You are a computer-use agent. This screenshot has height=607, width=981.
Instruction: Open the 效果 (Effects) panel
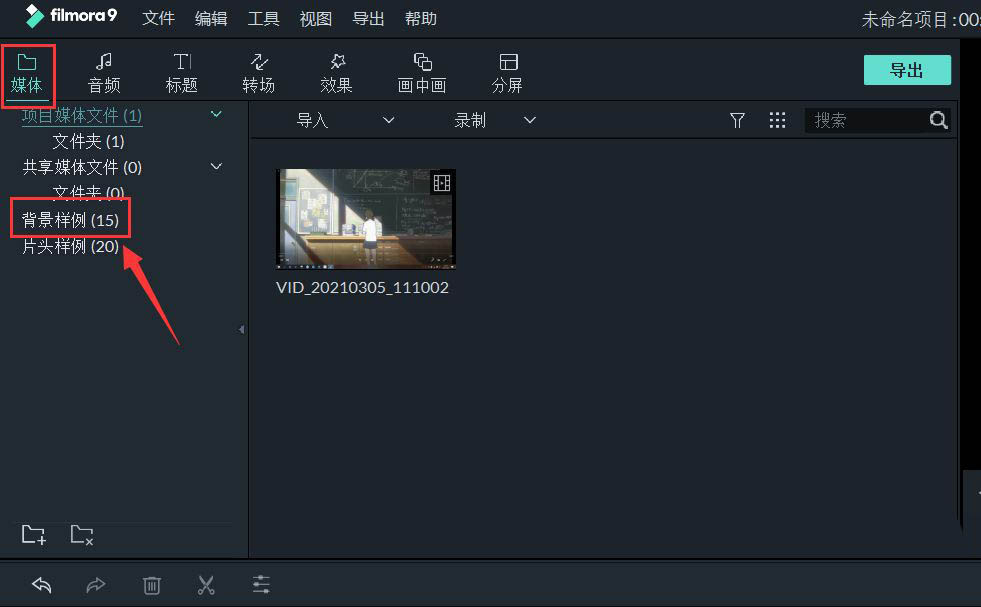coord(336,71)
